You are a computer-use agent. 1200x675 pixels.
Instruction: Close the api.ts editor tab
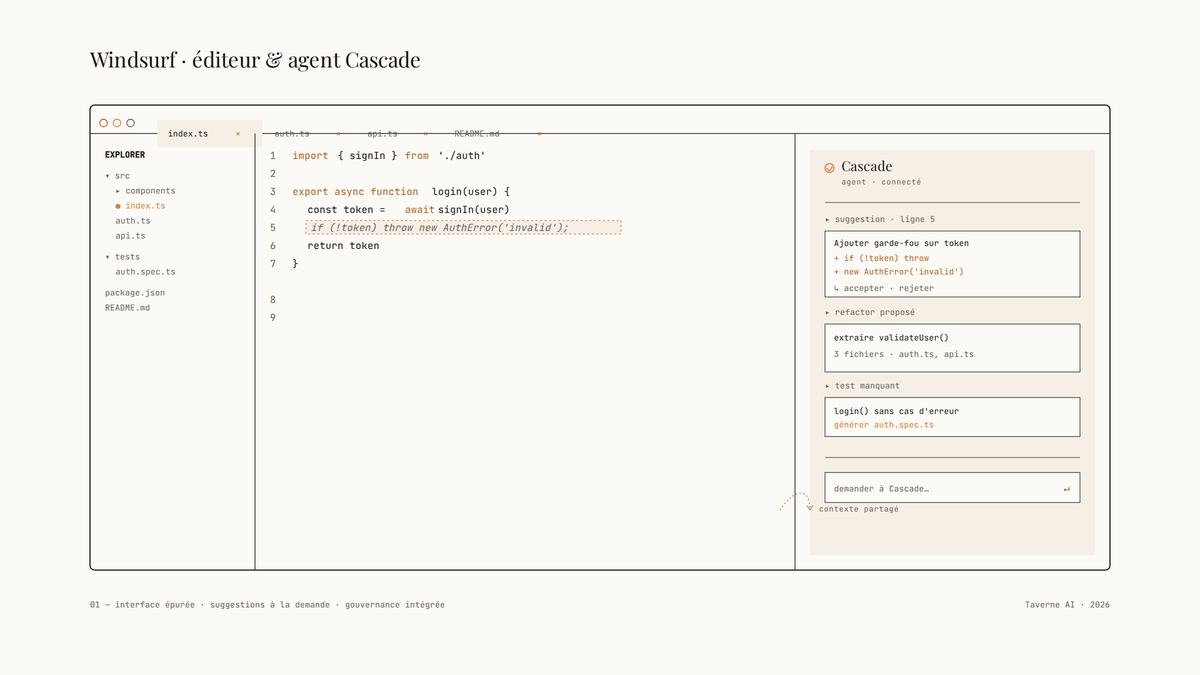click(426, 134)
